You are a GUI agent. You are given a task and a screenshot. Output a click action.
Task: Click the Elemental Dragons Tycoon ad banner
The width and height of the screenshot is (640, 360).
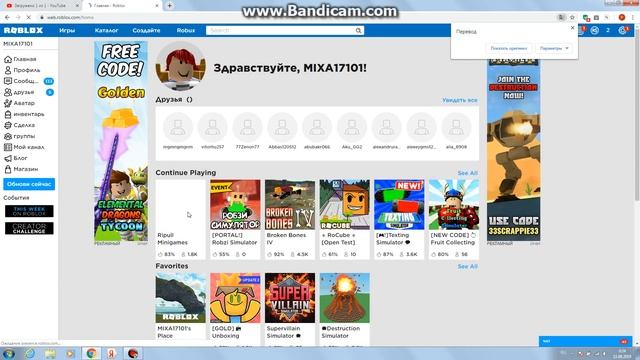click(121, 141)
